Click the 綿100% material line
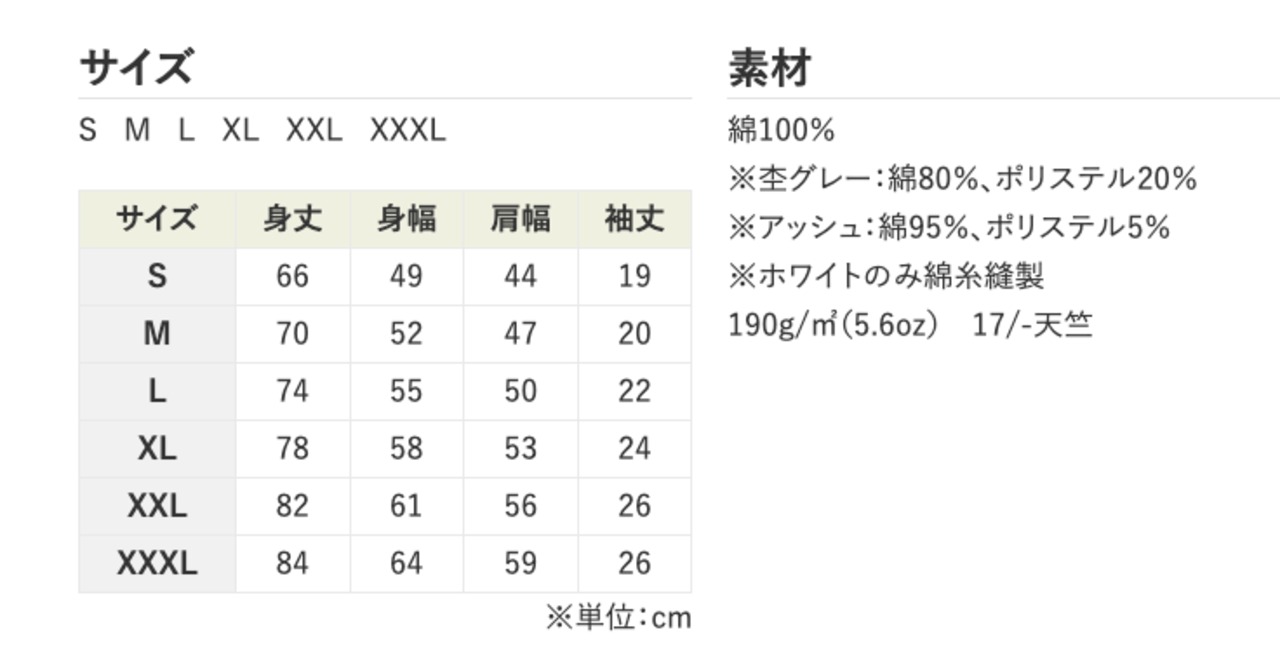The image size is (1280, 670). point(781,131)
